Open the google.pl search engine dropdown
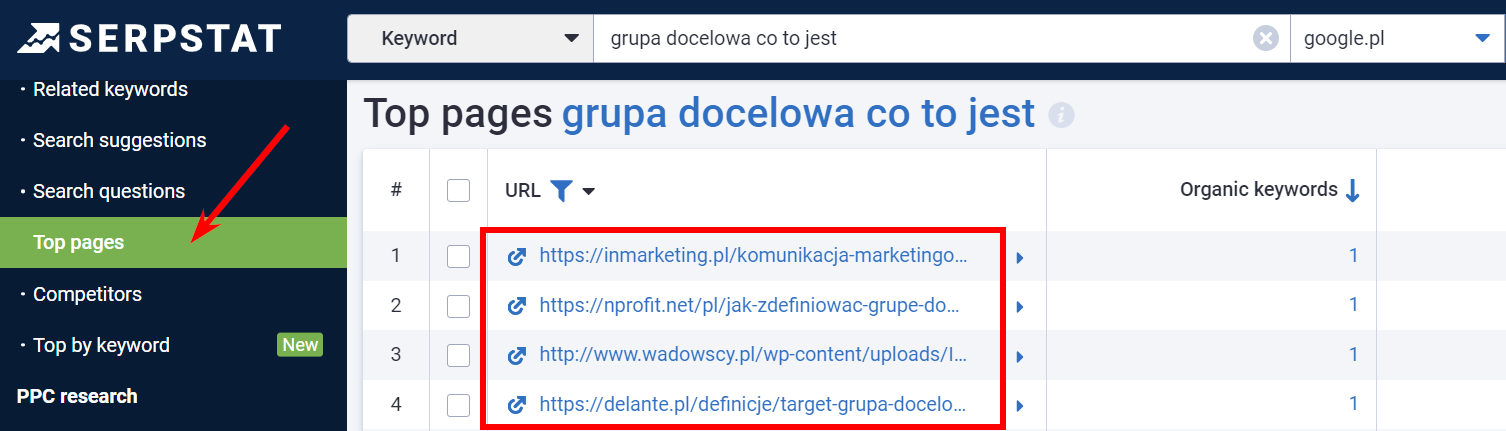The image size is (1506, 431). pos(1398,39)
